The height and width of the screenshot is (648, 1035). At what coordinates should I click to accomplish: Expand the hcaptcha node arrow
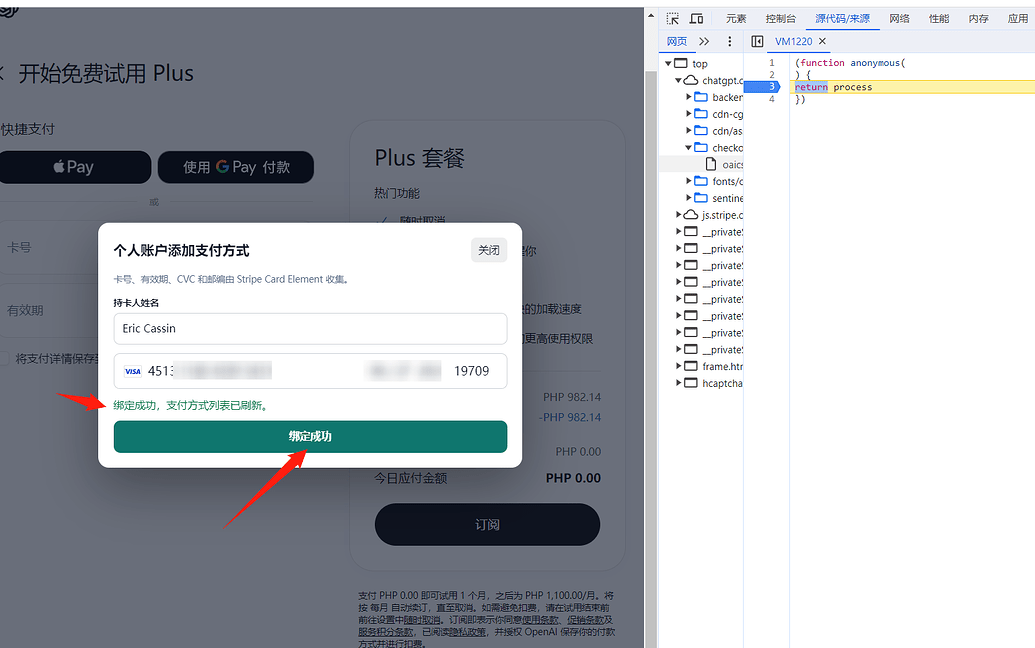click(678, 383)
